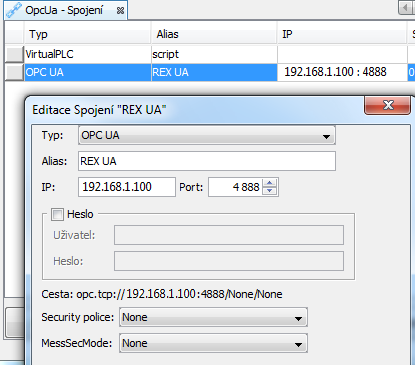Enable the Heslo checkbox
The width and height of the screenshot is (415, 365).
[x=57, y=214]
